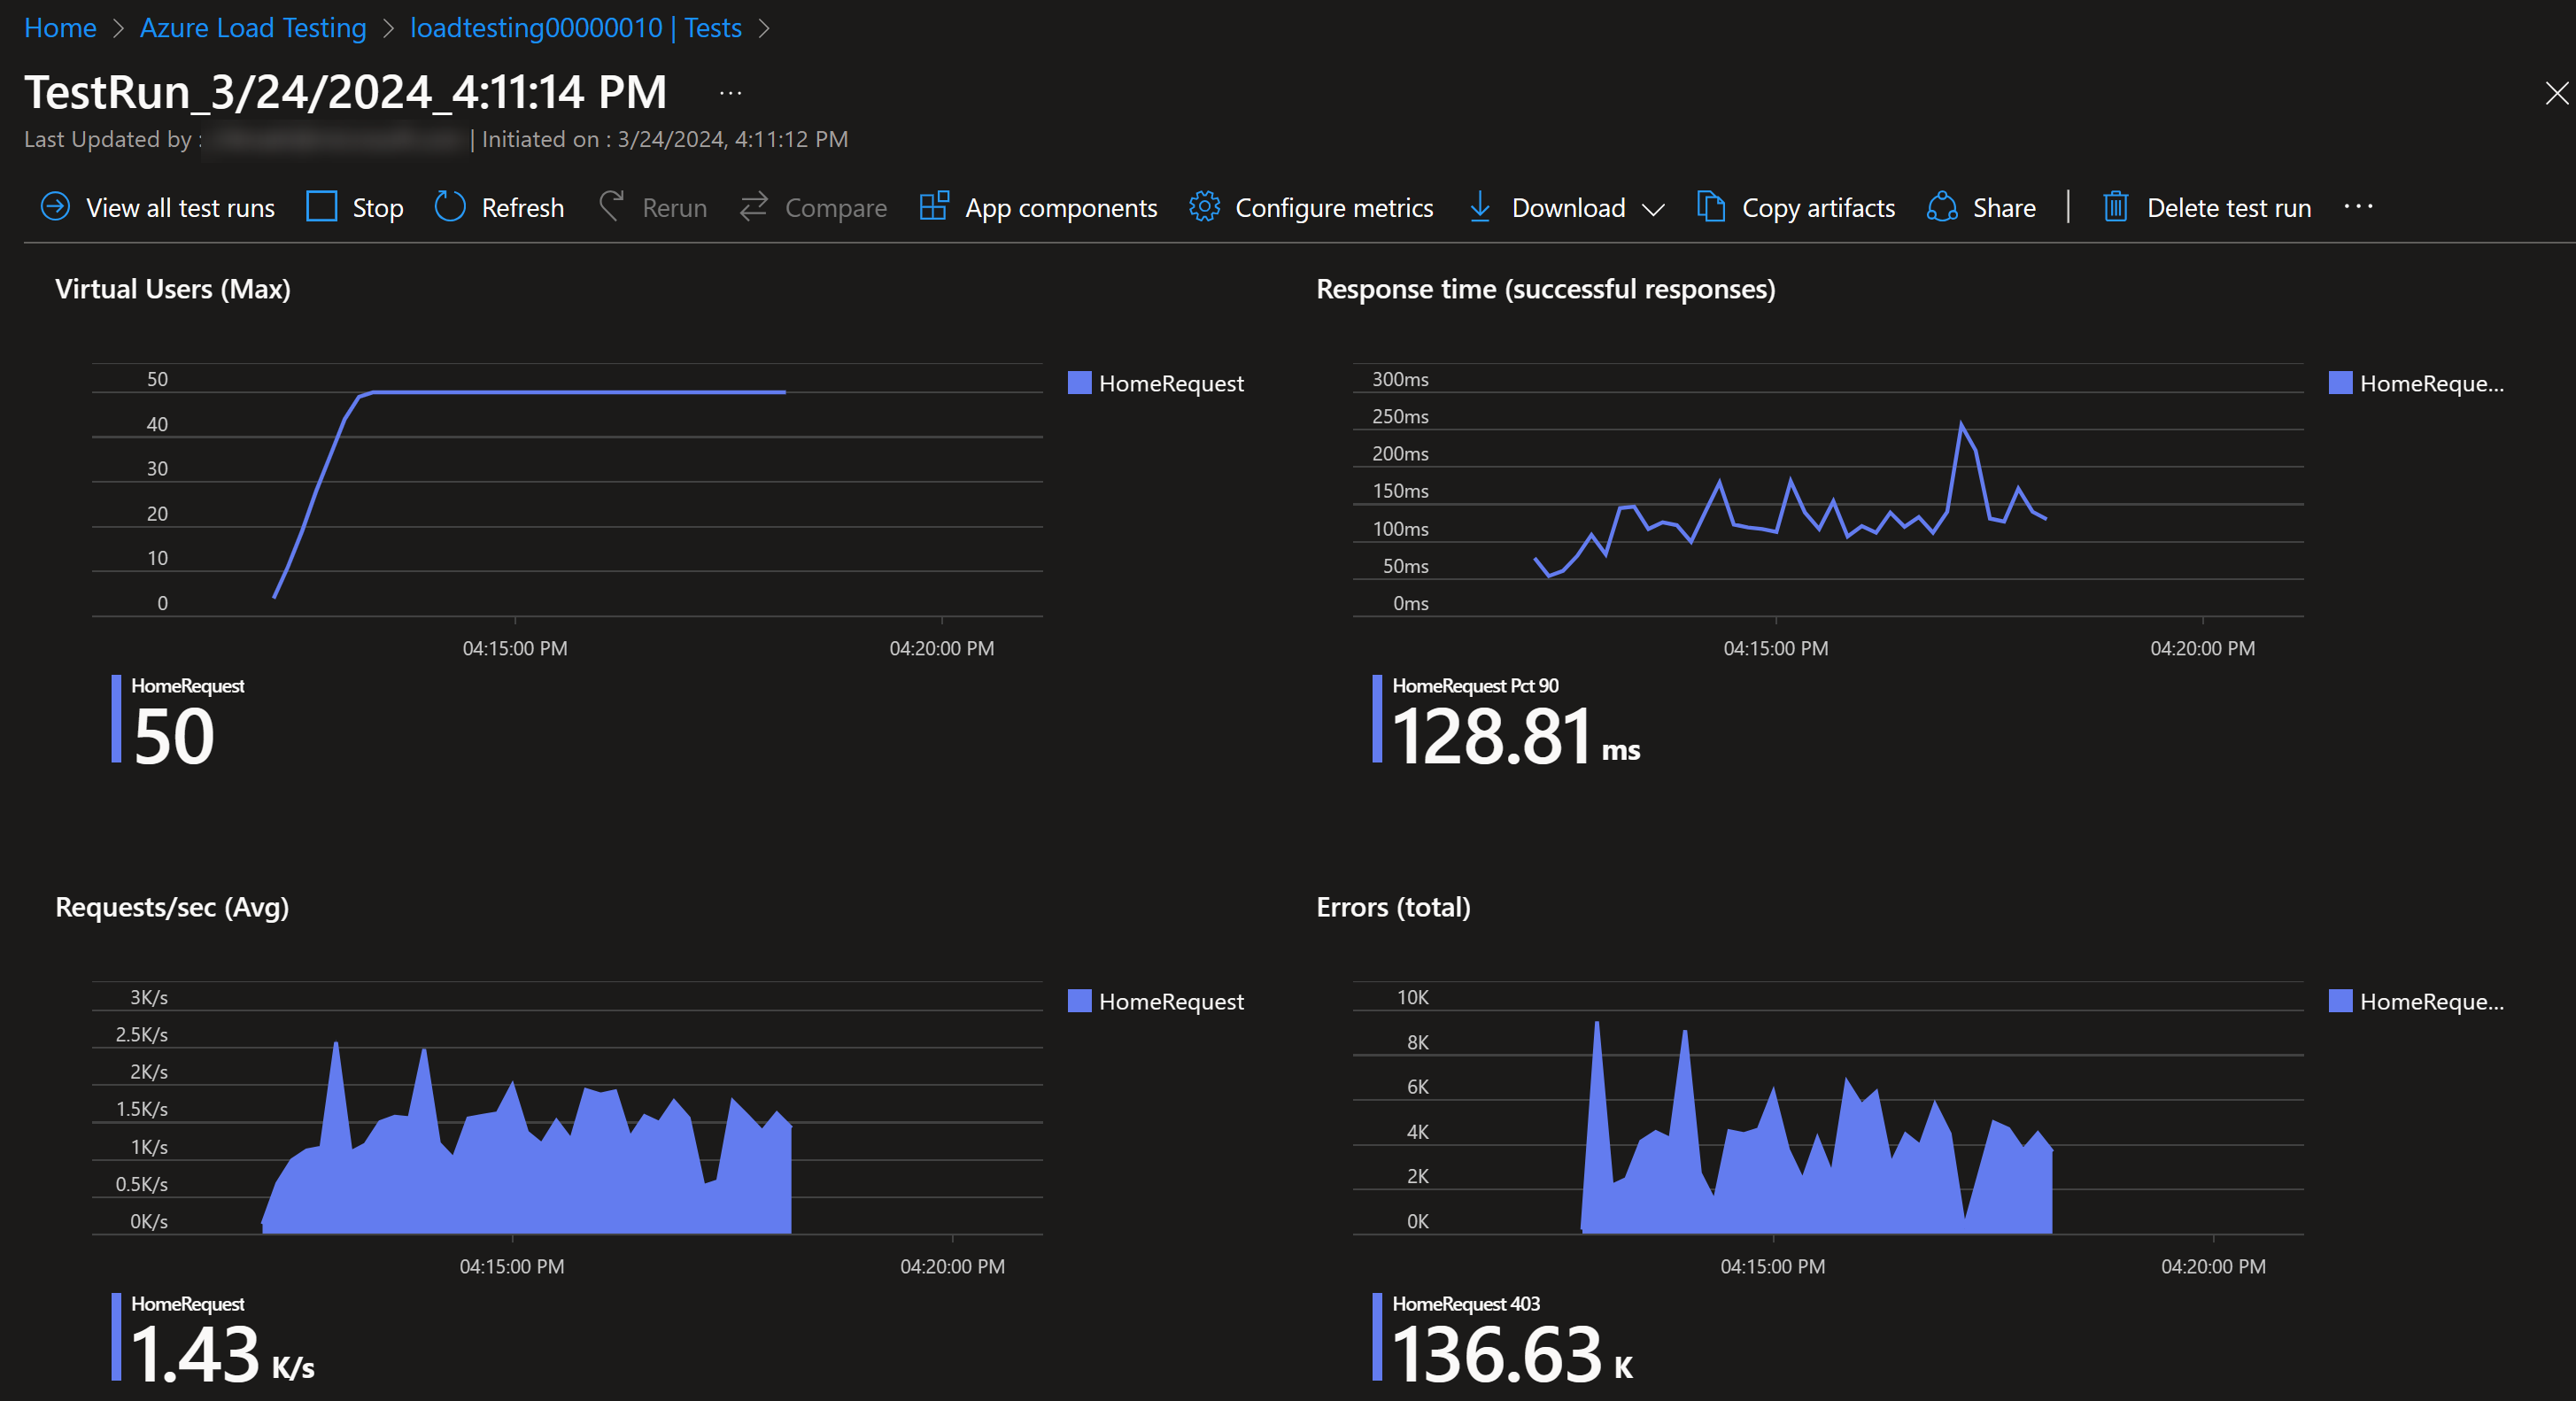This screenshot has width=2576, height=1401.
Task: Click the Share label
Action: 2004,208
